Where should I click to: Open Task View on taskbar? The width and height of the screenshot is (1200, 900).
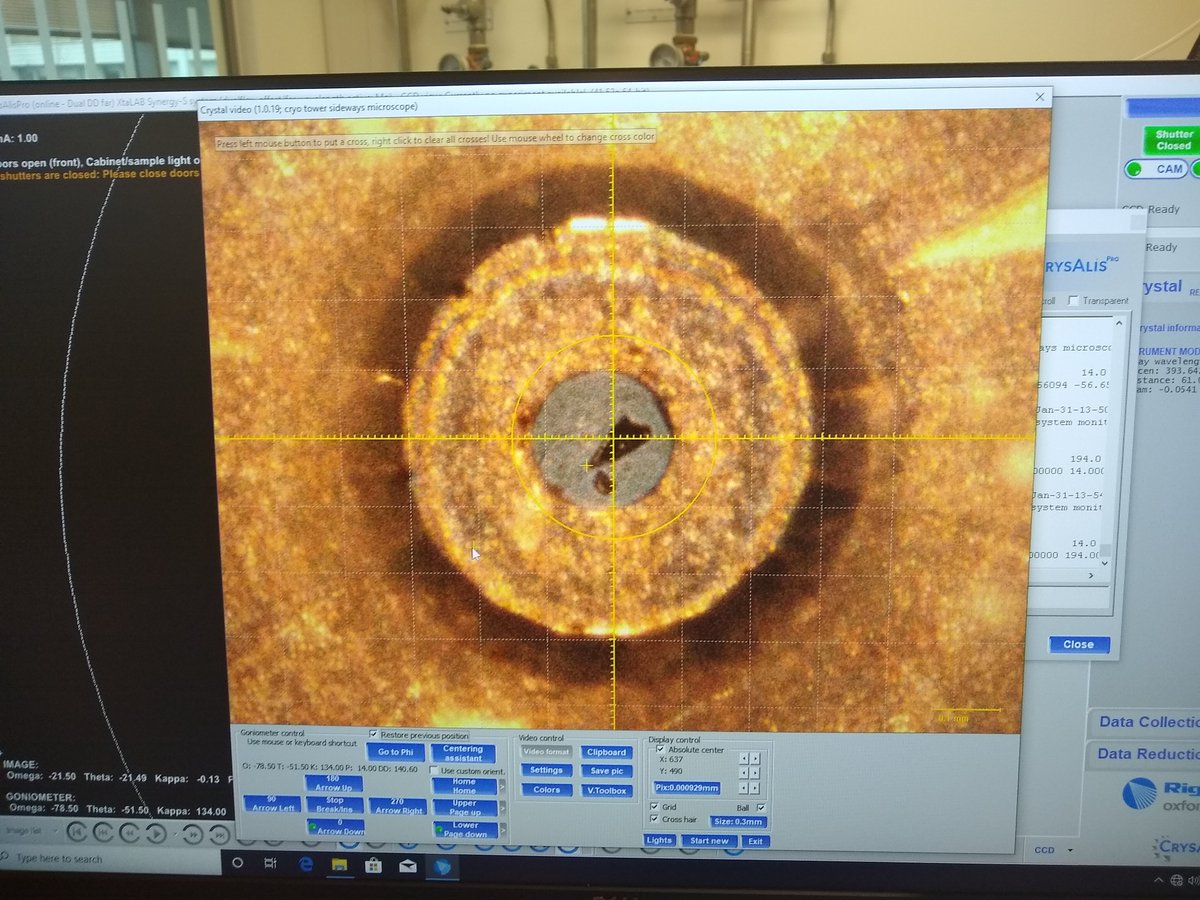[270, 863]
